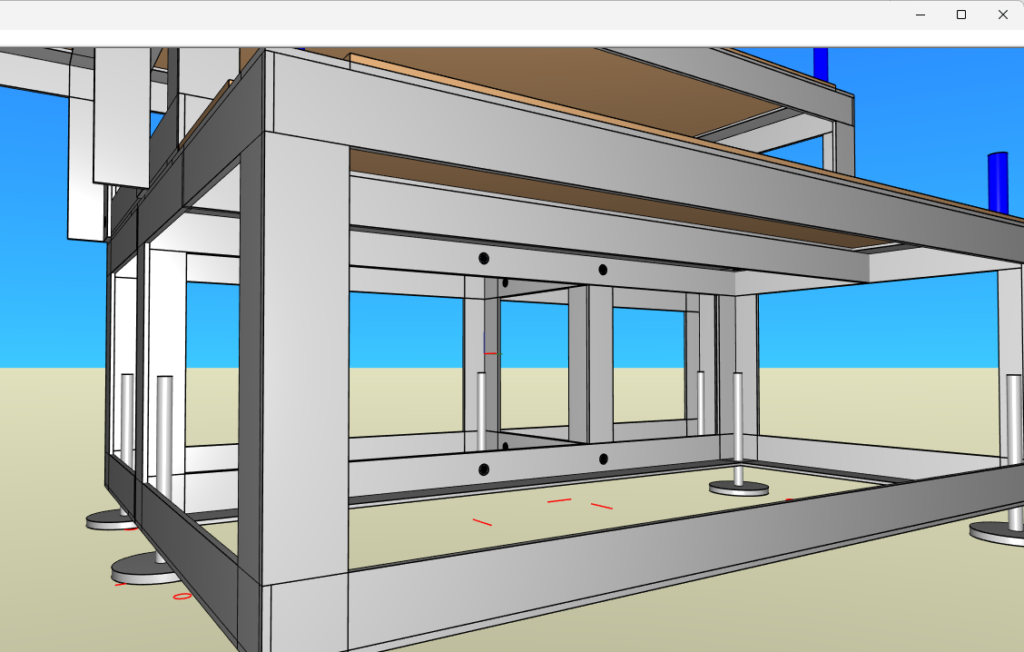Click the lower-left black bolt hole
Viewport: 1024px width, 652px height.
[483, 469]
